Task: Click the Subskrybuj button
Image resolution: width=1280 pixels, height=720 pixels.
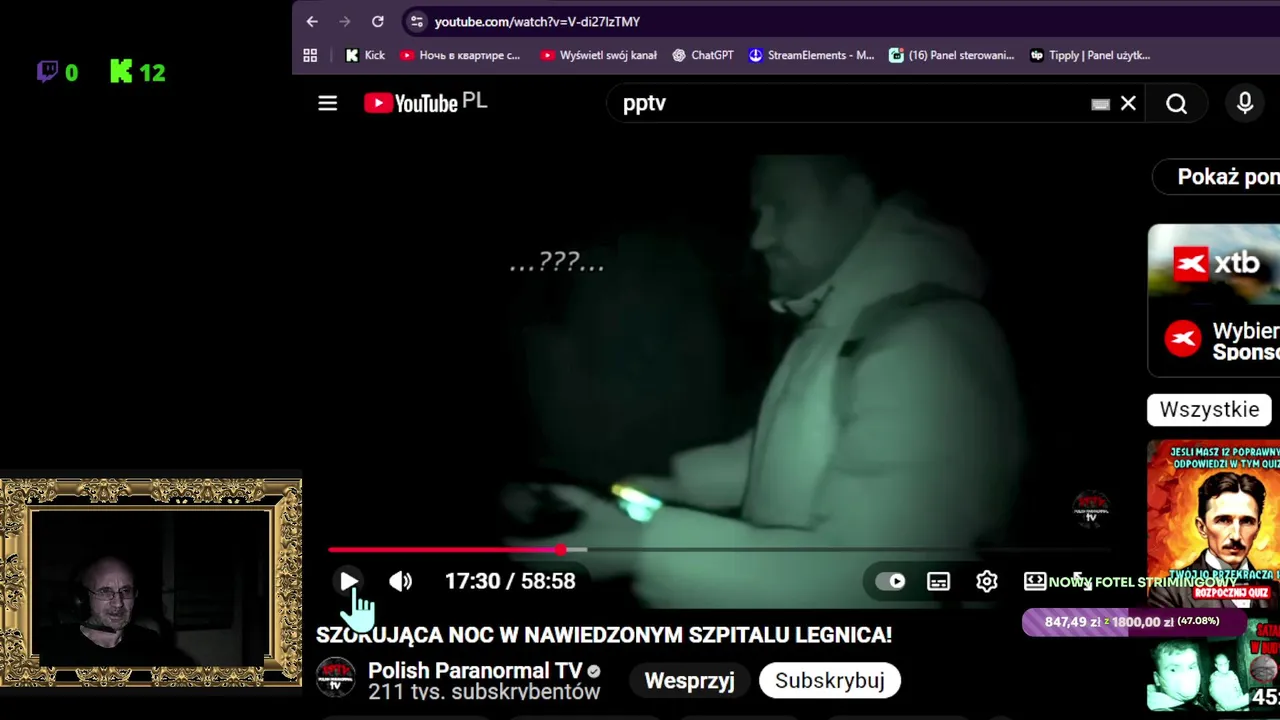Action: coord(829,680)
